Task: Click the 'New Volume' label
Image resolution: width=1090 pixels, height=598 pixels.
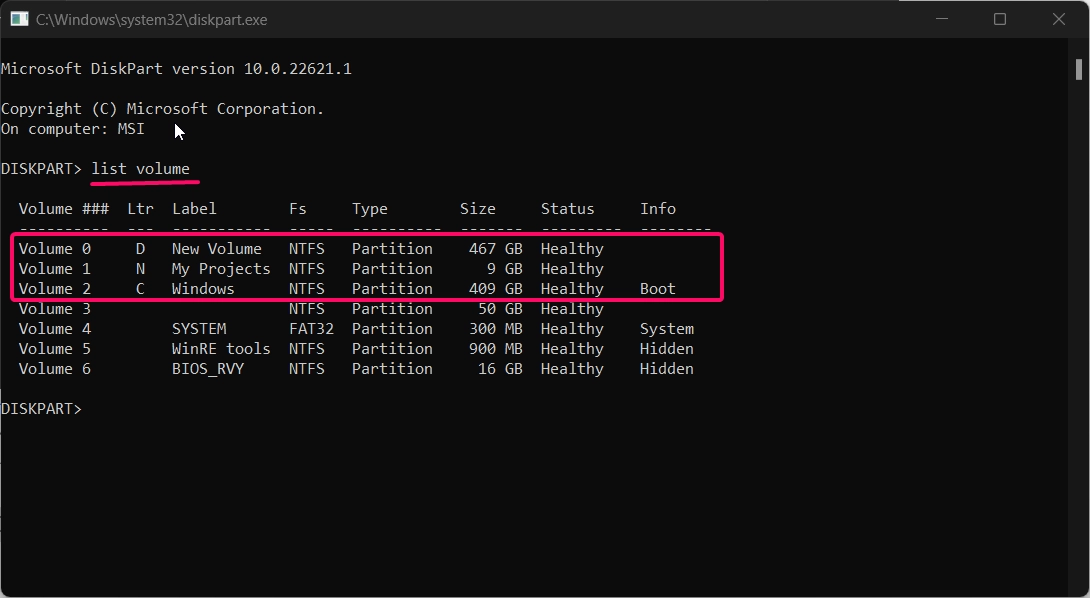Action: click(217, 249)
